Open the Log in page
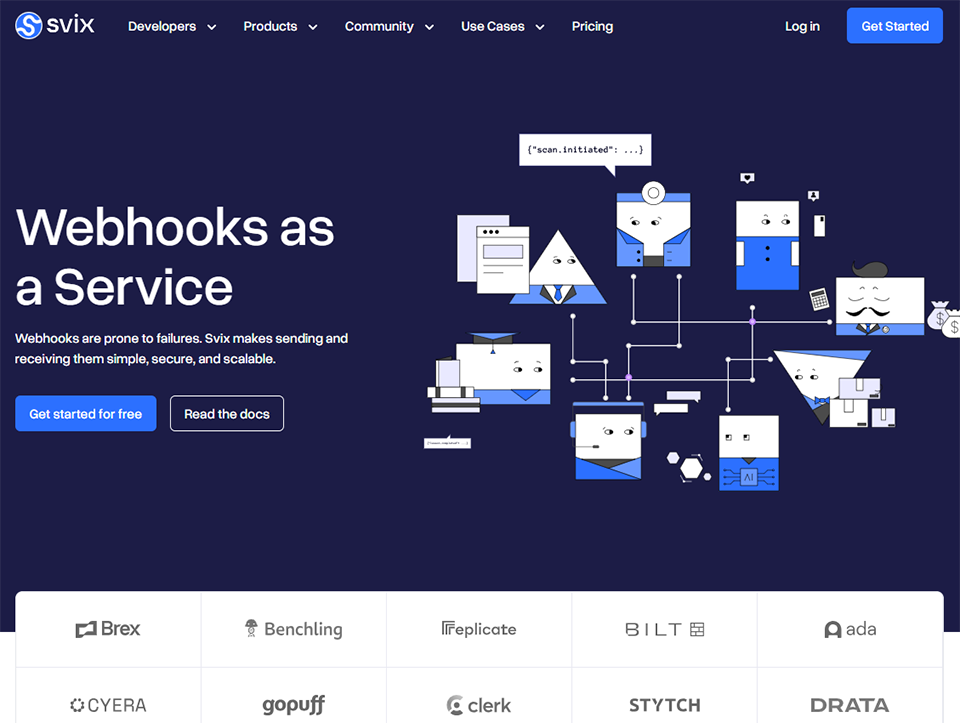The height and width of the screenshot is (723, 960). [802, 26]
